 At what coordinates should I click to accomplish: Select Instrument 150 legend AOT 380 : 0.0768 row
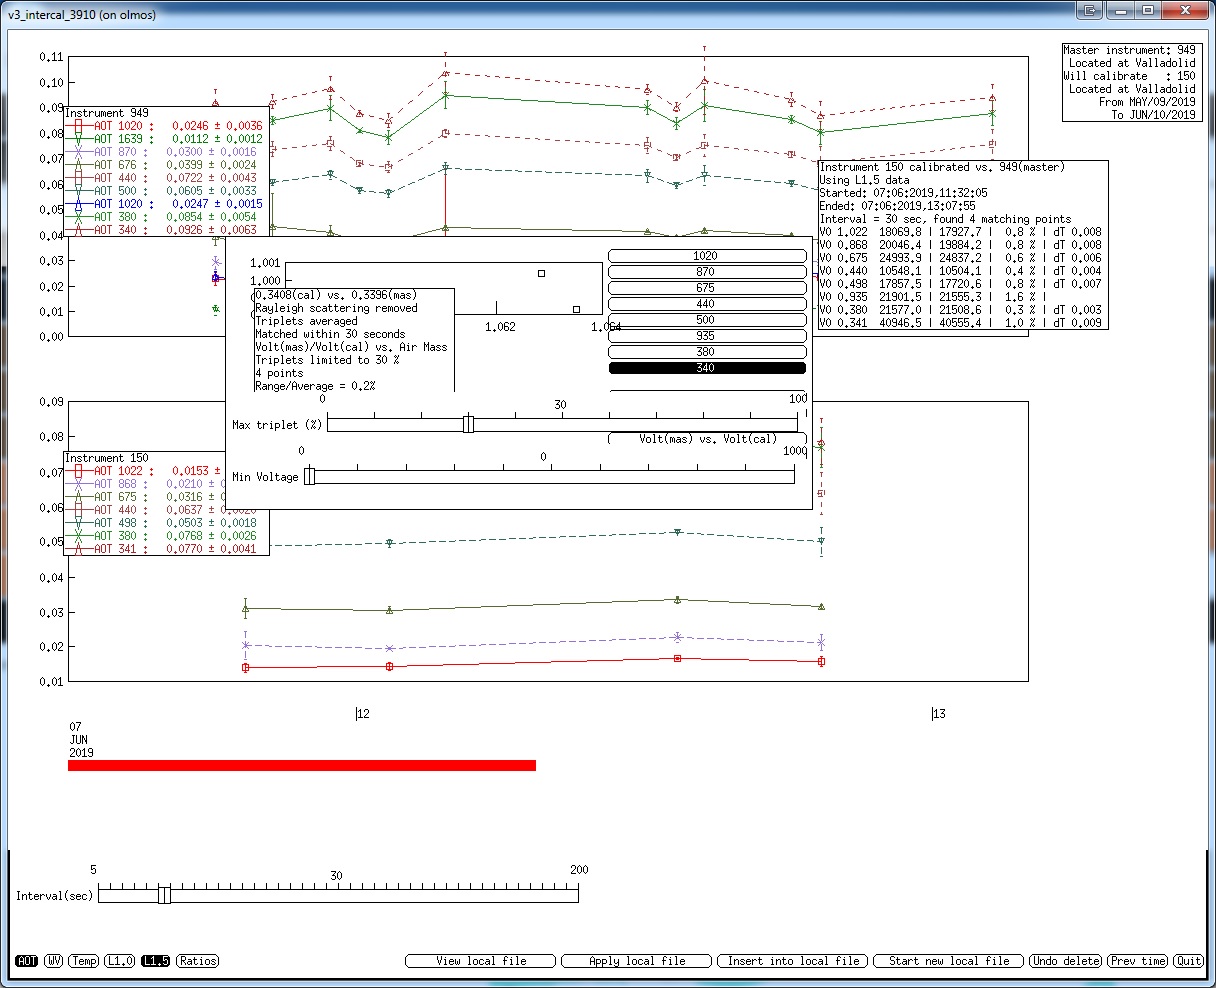point(162,536)
